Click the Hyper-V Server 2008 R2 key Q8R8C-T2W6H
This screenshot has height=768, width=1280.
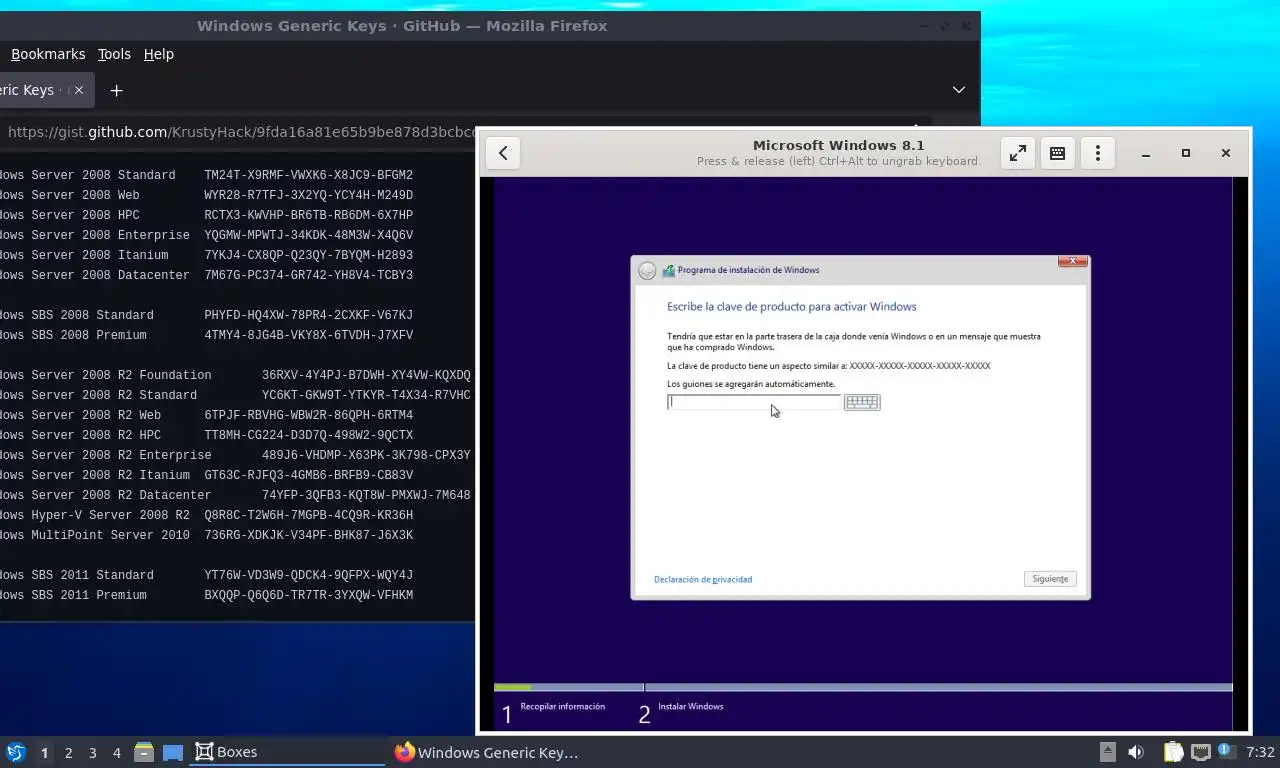click(x=309, y=515)
